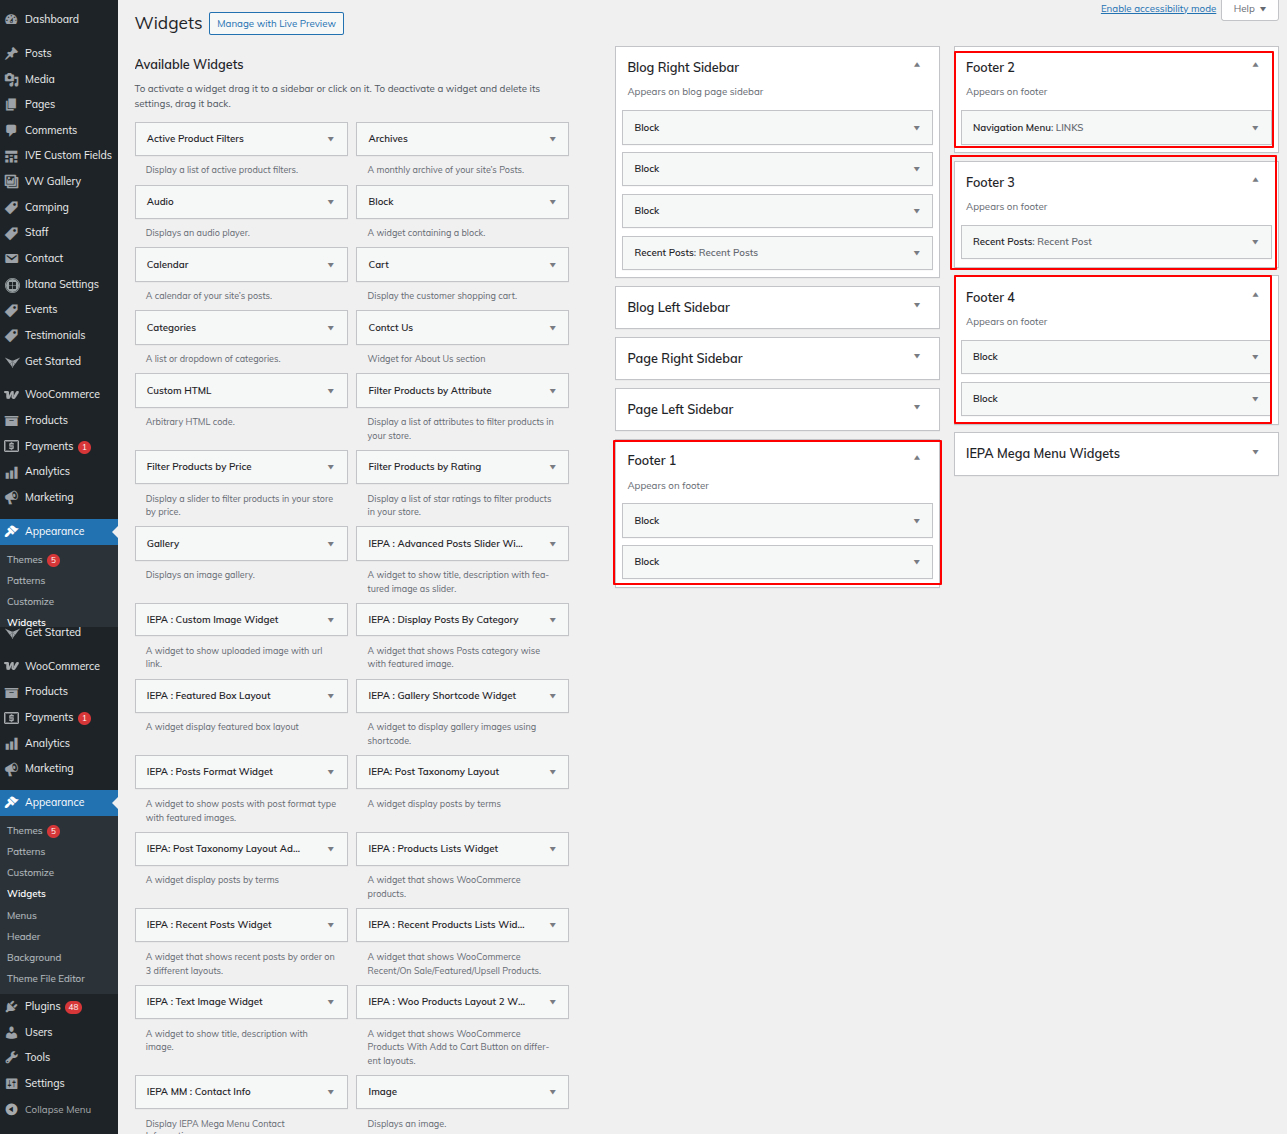Expand the IEPA Mega Menu Widgets area

click(1255, 453)
